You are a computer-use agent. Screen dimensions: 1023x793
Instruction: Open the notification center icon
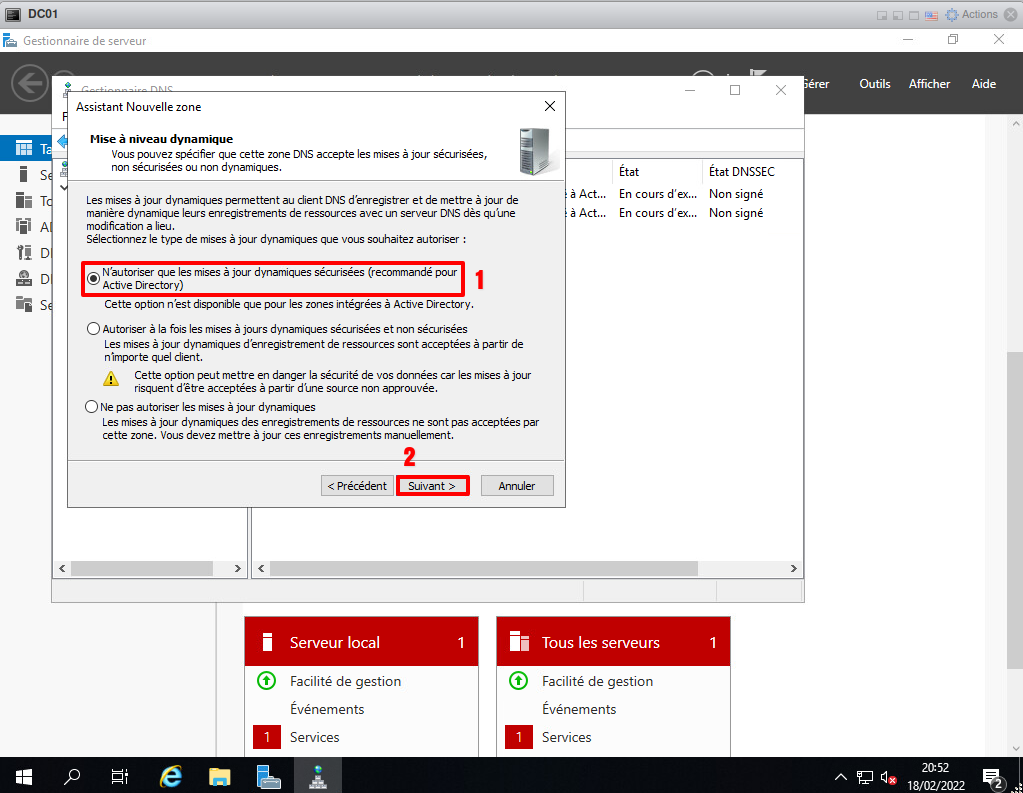point(993,777)
